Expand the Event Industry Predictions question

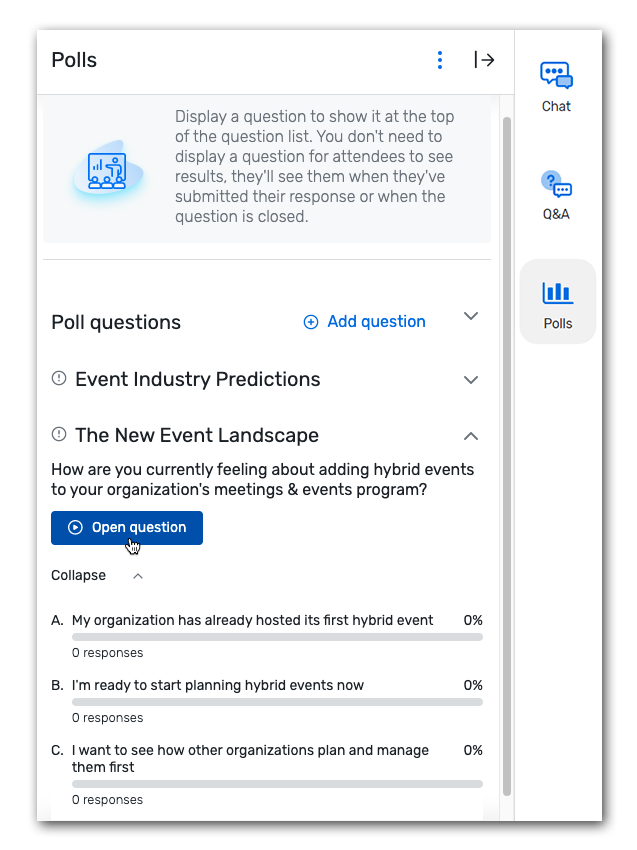(470, 379)
